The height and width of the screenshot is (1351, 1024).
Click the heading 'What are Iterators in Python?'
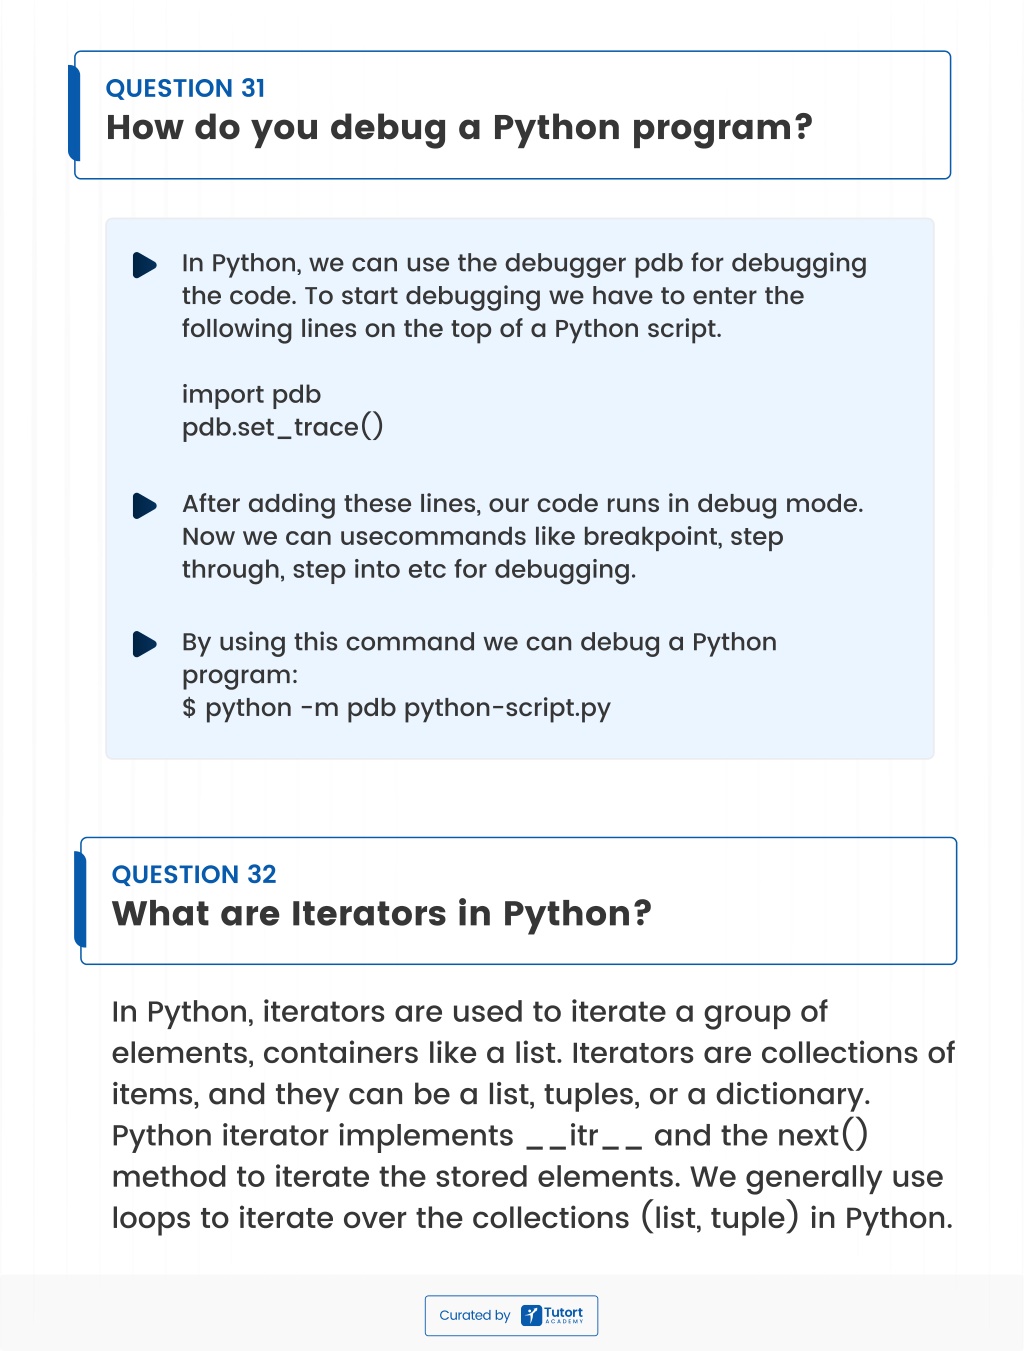381,914
